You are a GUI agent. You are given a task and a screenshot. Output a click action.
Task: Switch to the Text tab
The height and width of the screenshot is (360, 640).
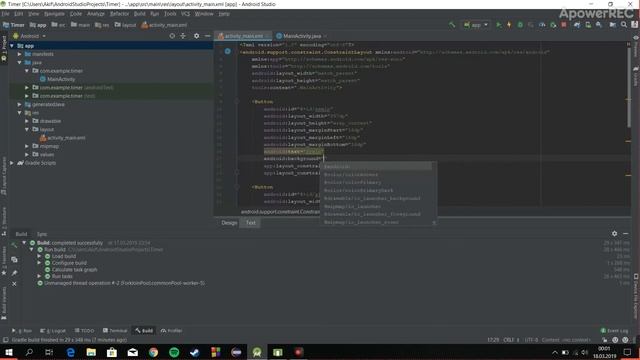251,223
